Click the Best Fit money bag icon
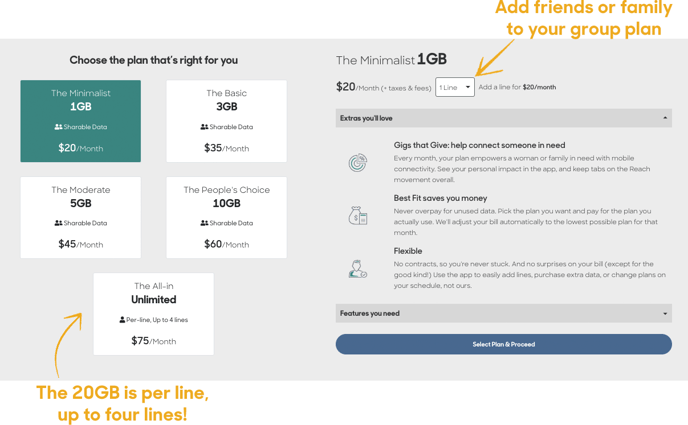Image resolution: width=688 pixels, height=425 pixels. [x=358, y=216]
